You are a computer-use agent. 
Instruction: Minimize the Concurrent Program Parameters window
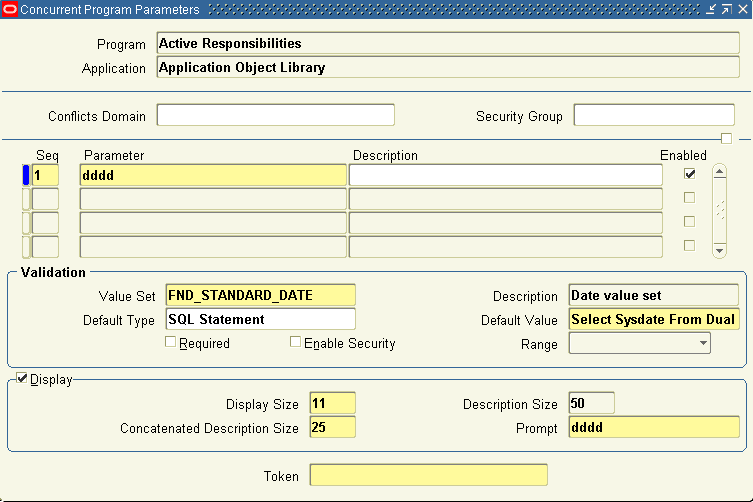(710, 9)
